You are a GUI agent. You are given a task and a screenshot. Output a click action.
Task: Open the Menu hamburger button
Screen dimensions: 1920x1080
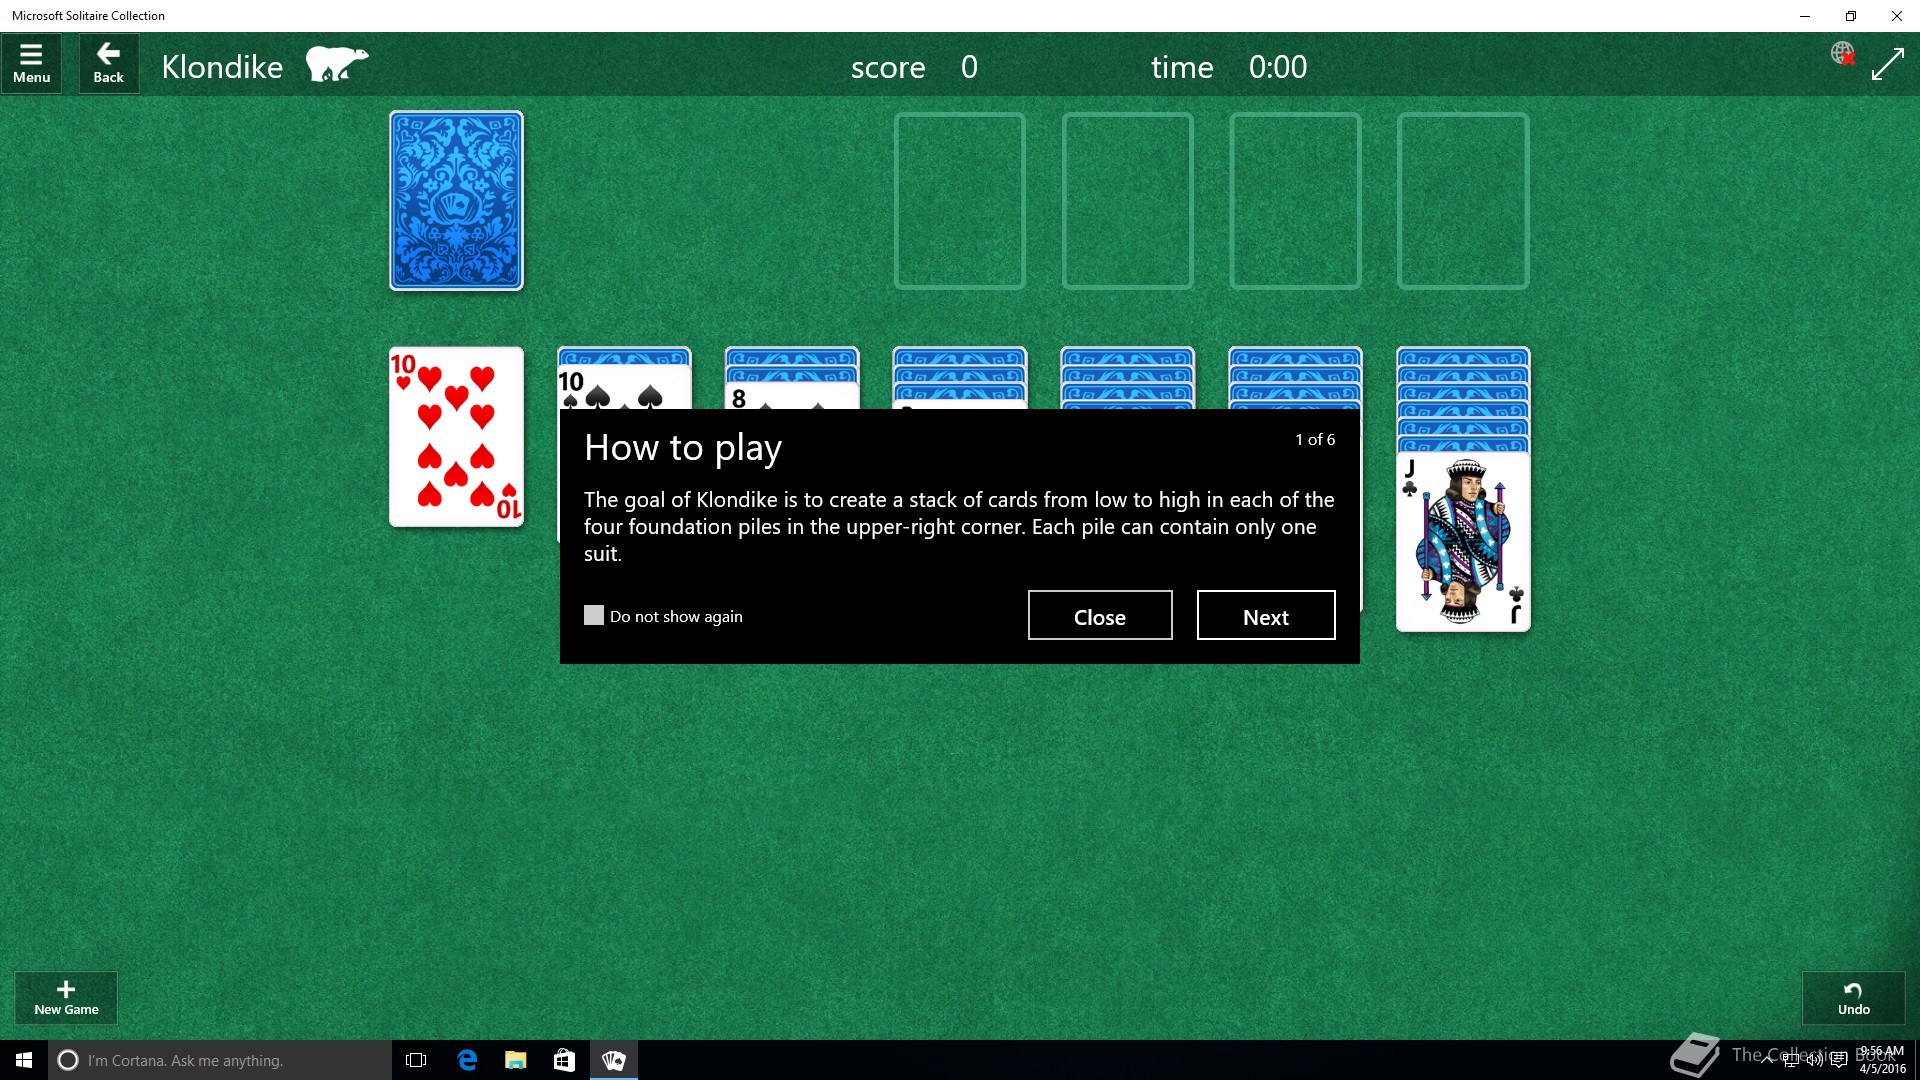pos(31,64)
